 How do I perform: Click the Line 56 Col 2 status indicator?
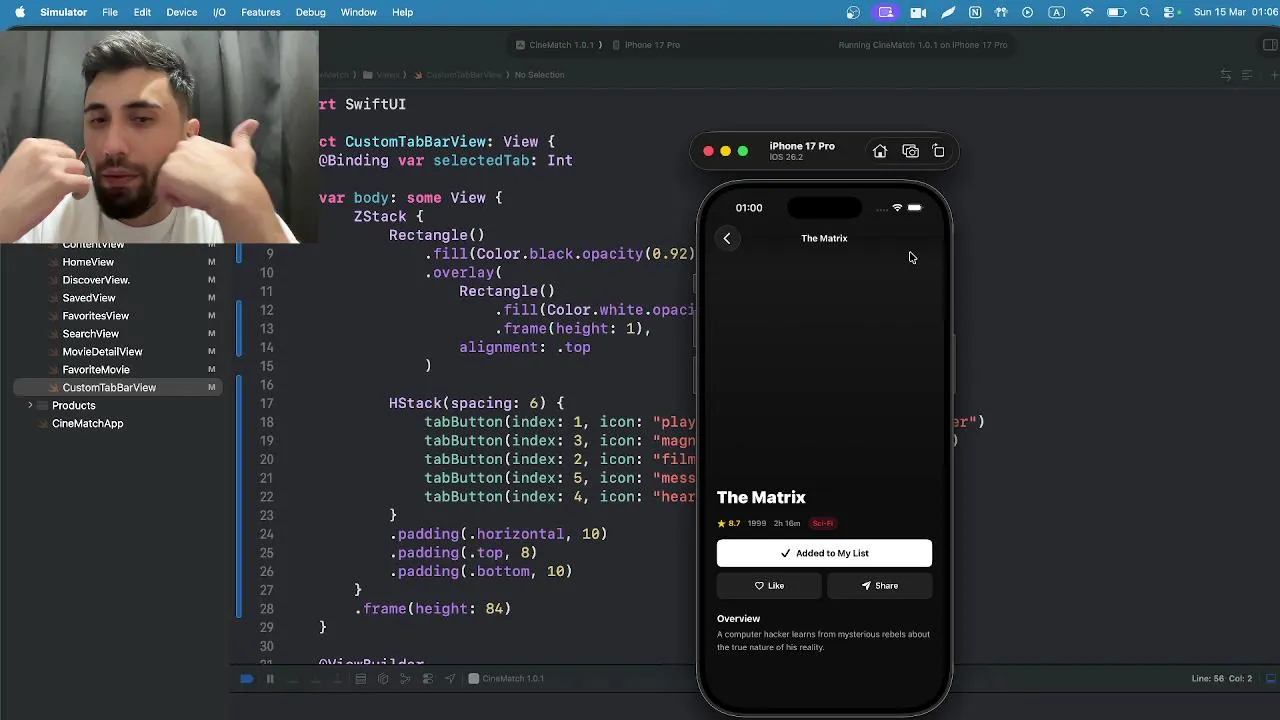pos(1221,679)
